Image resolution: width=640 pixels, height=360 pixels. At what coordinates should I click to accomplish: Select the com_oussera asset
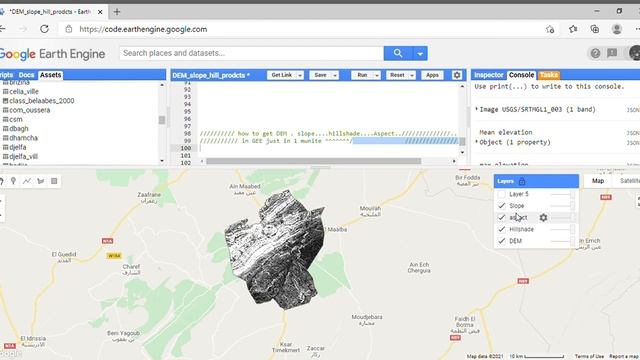[29, 110]
